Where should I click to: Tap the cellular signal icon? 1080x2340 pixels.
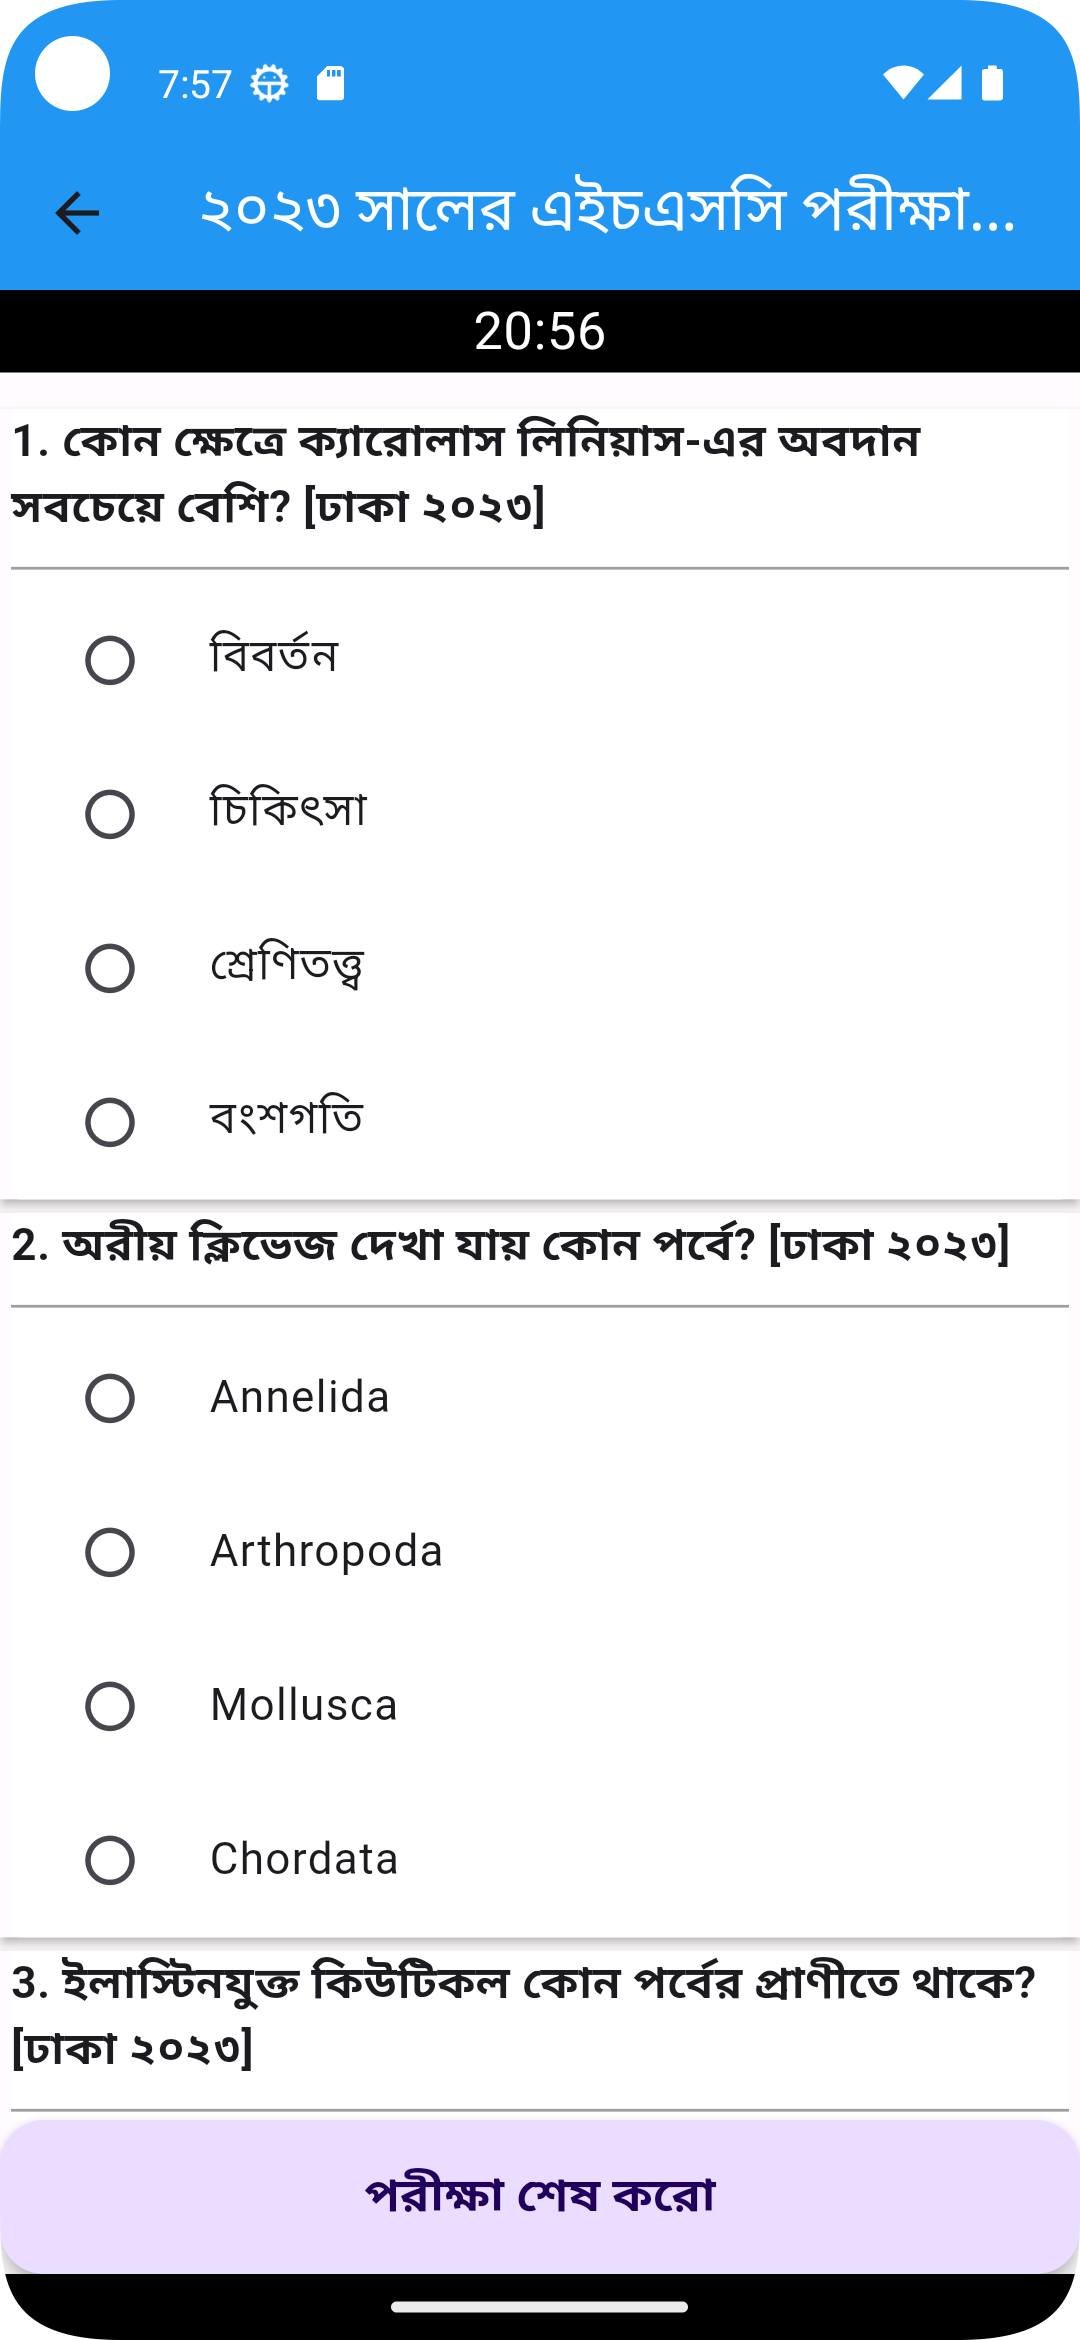[945, 84]
